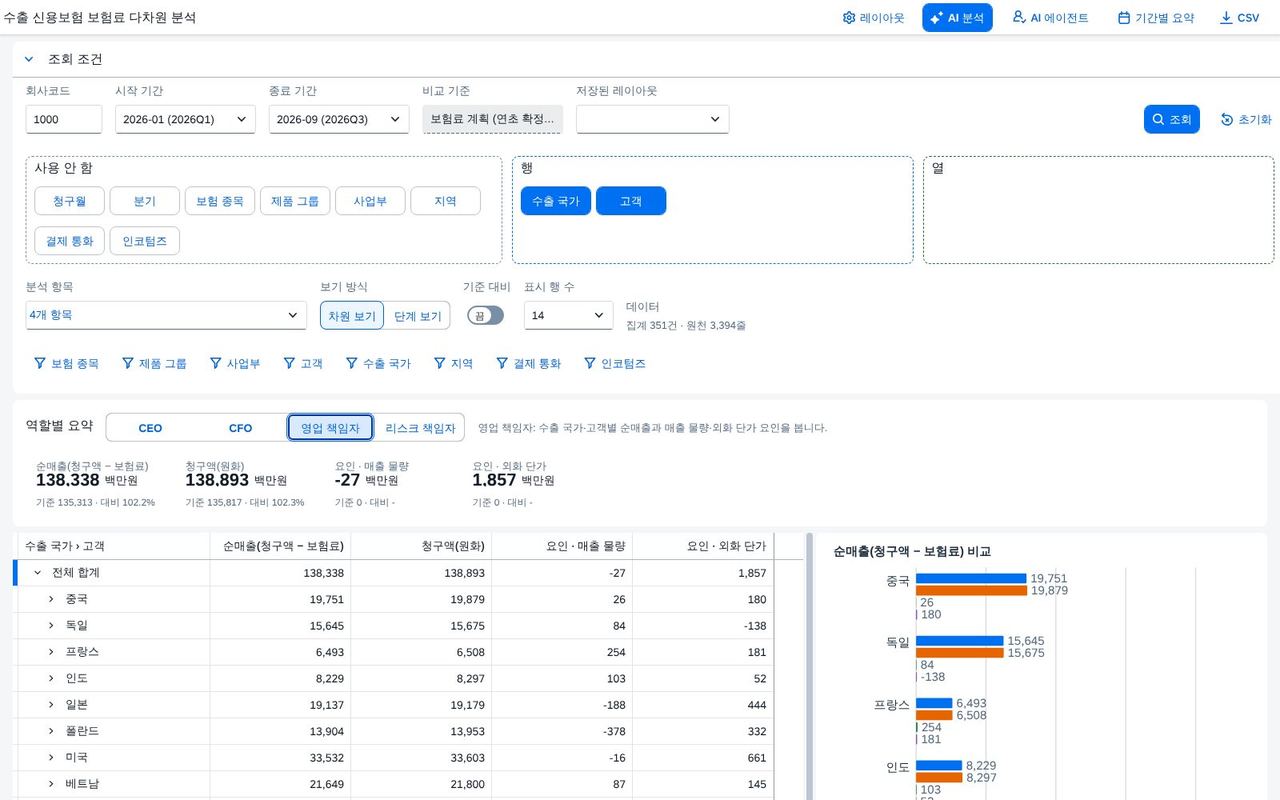Screen dimensions: 1280x800
Task: Click the 조회 search magnifier button
Action: tap(1171, 119)
